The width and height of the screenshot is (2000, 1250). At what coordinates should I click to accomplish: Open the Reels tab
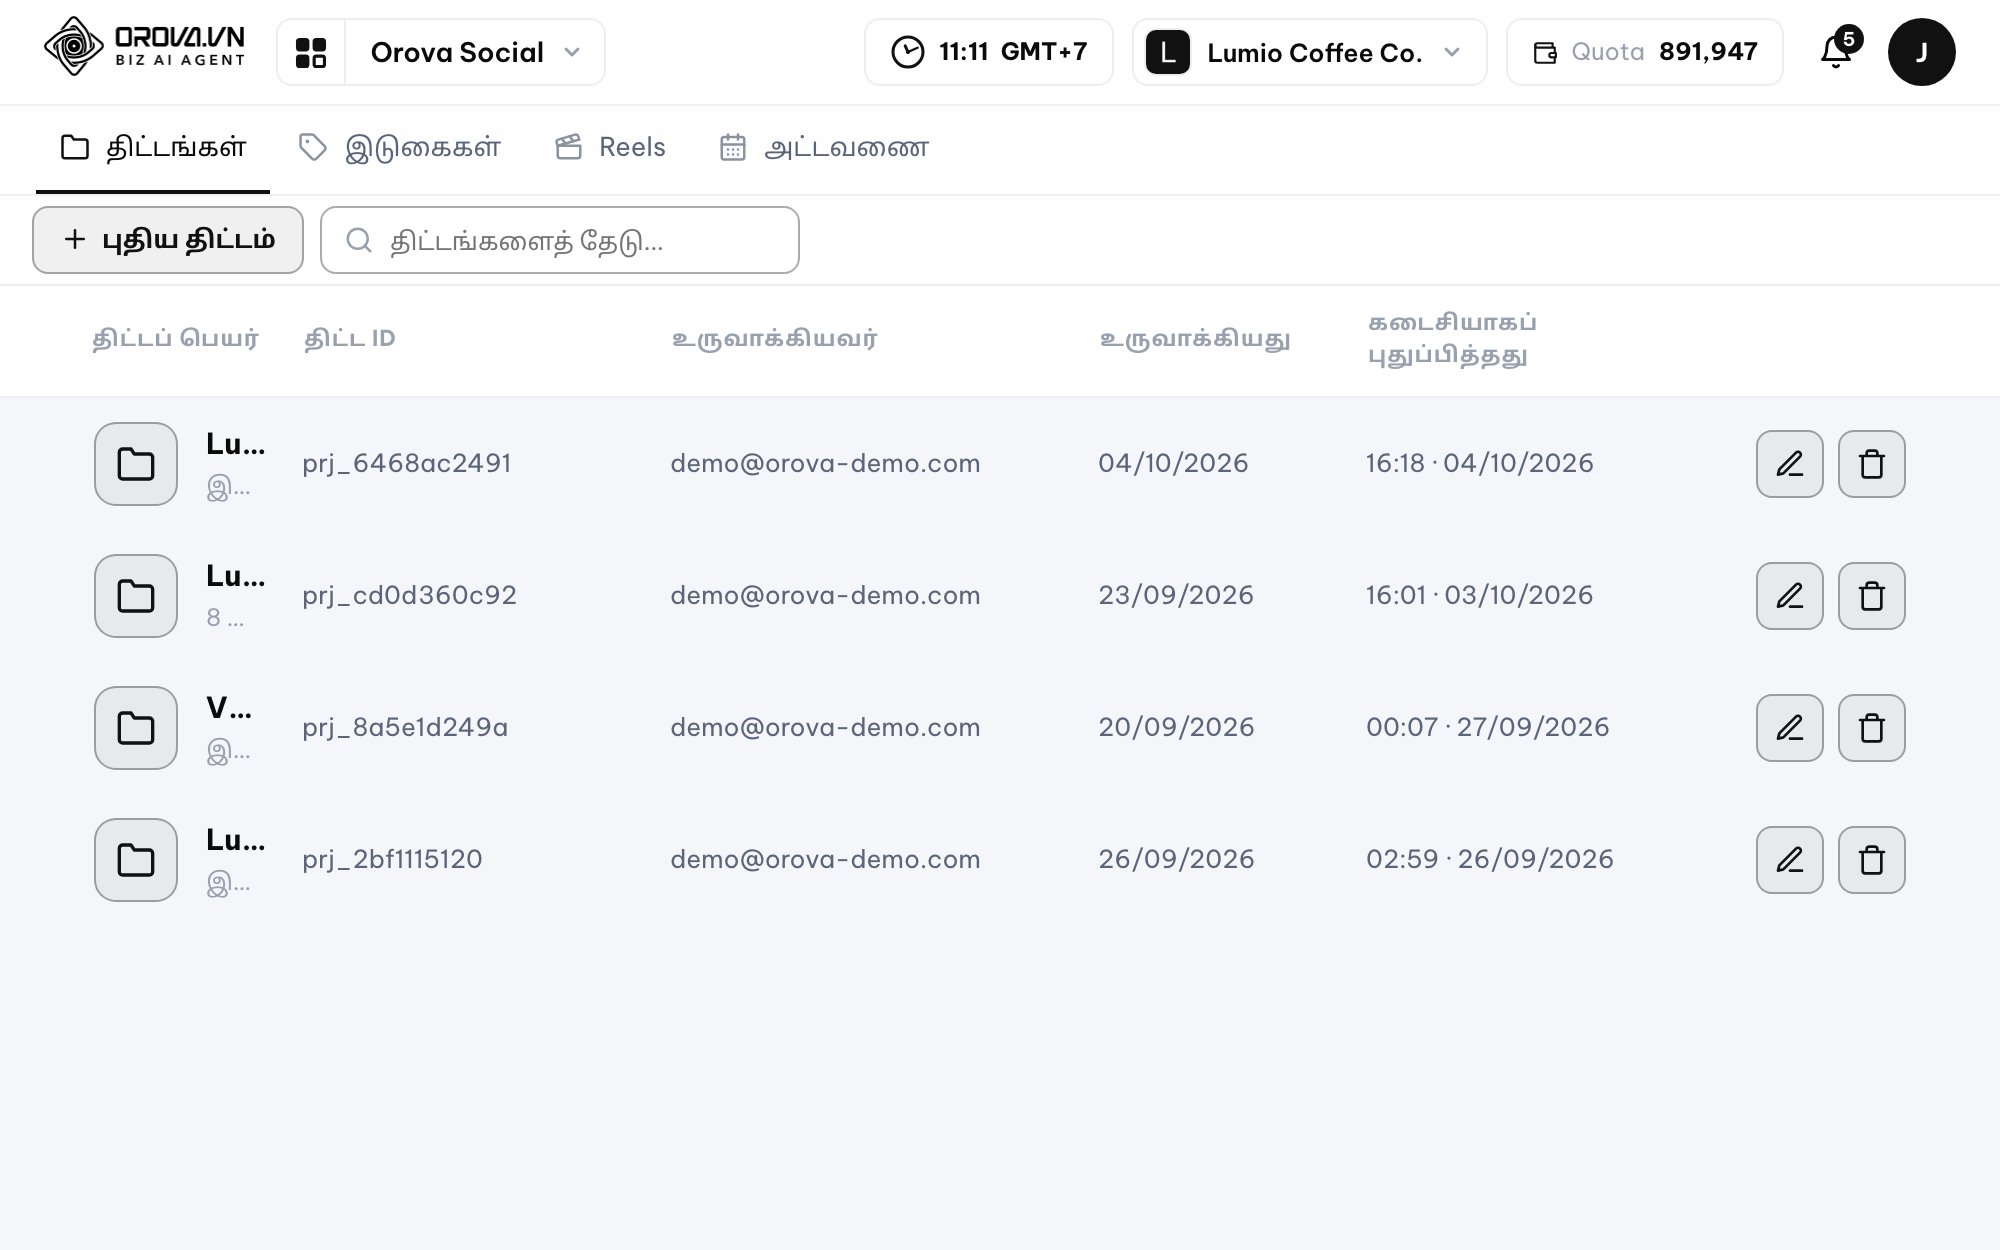[610, 148]
